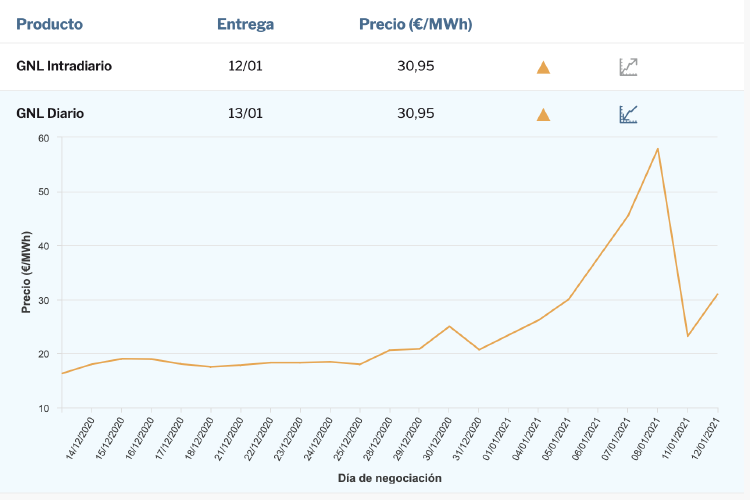Open the chart icon for GNL Intradiario

pyautogui.click(x=628, y=67)
